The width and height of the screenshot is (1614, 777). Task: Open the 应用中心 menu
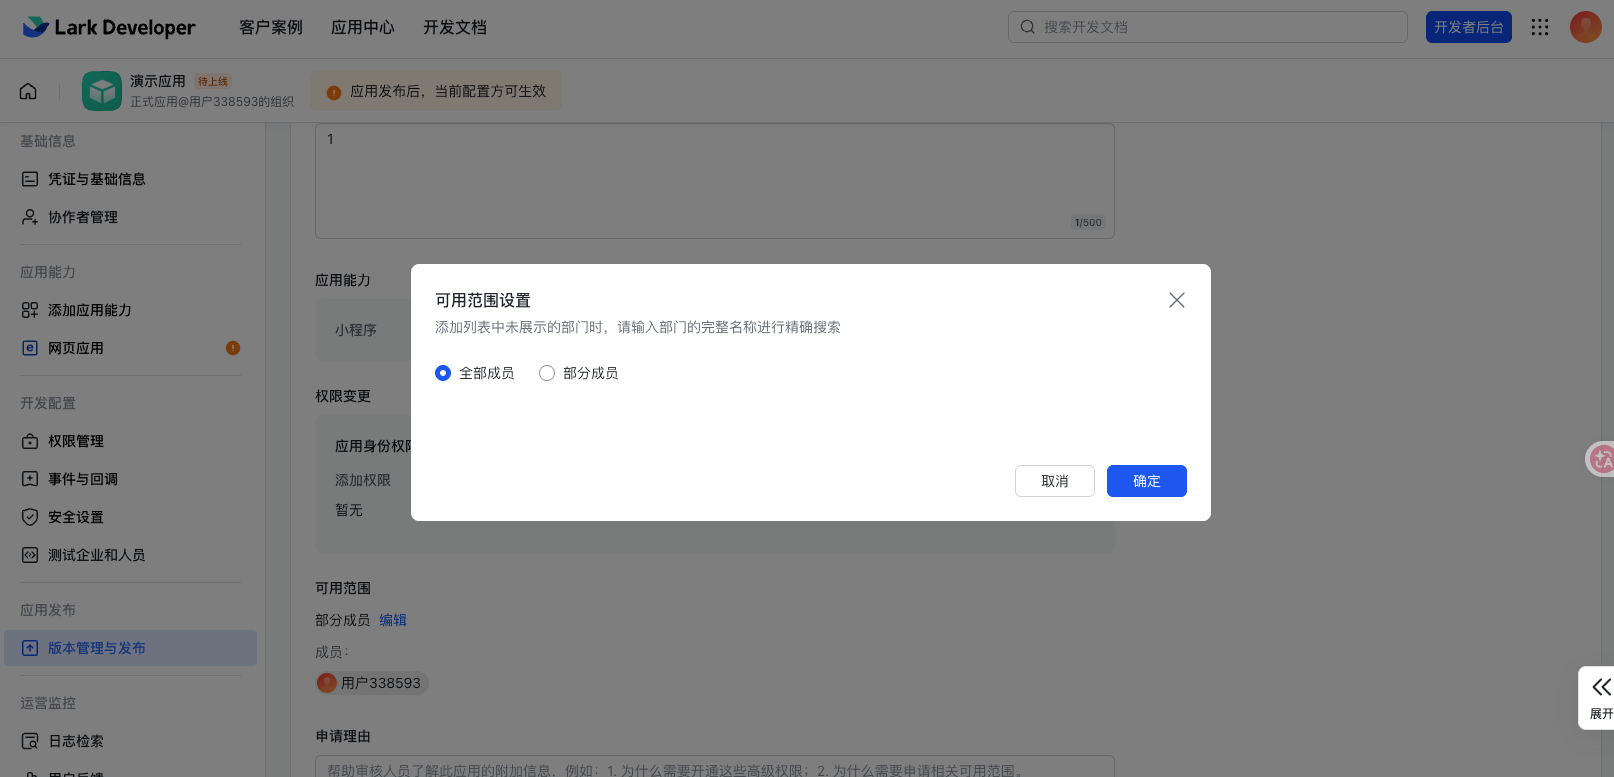(x=362, y=27)
